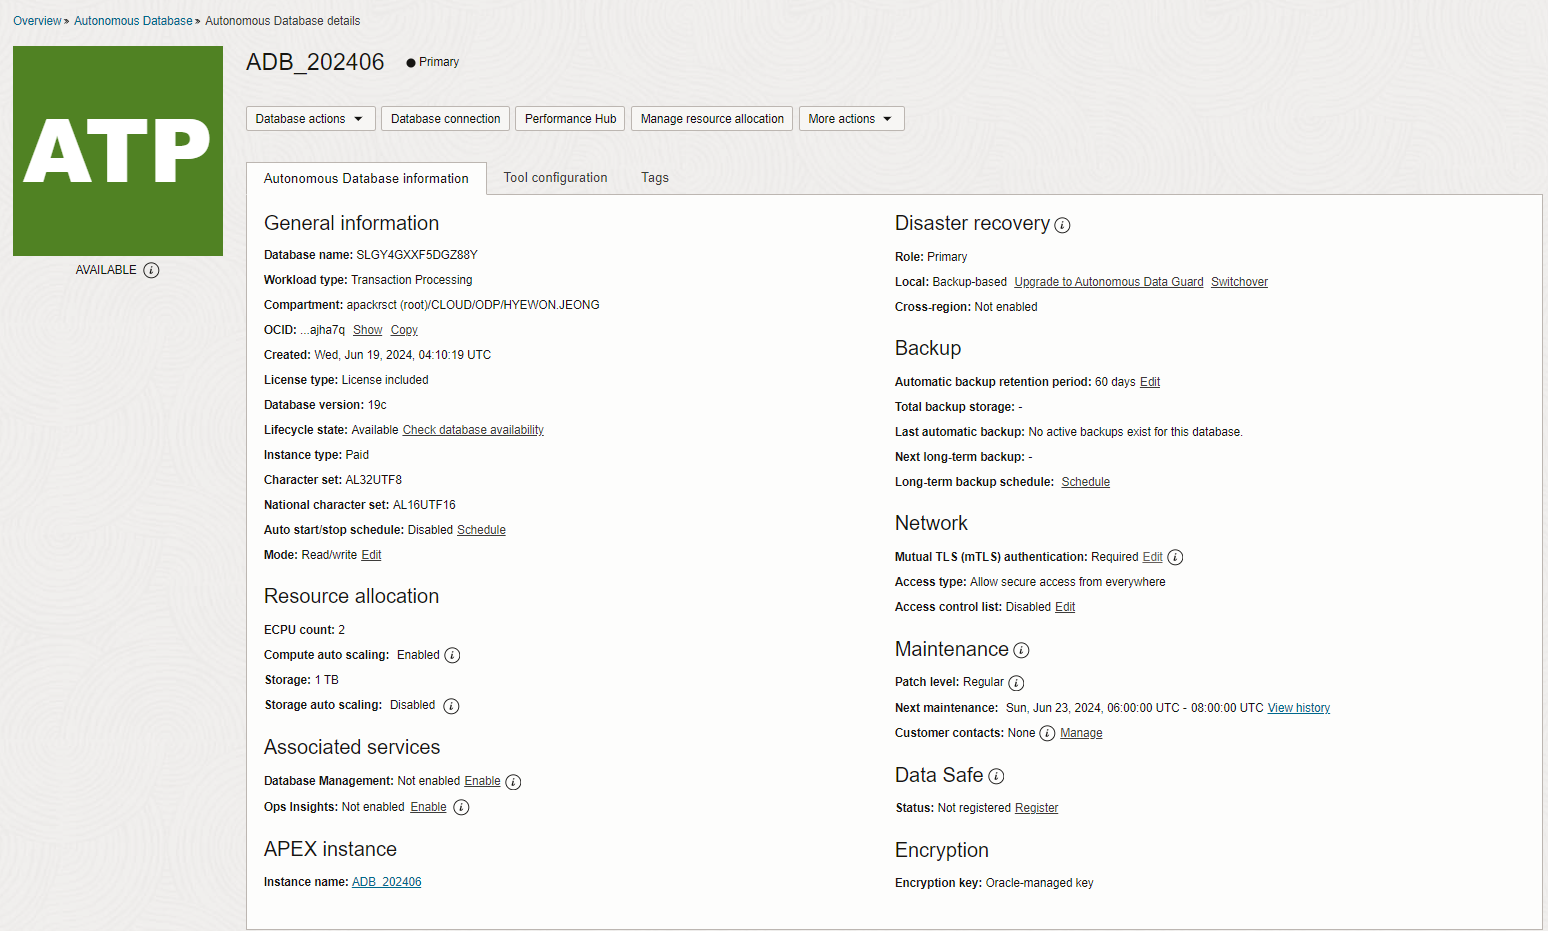Viewport: 1548px width, 931px height.
Task: Click the Switchover link
Action: 1239,282
